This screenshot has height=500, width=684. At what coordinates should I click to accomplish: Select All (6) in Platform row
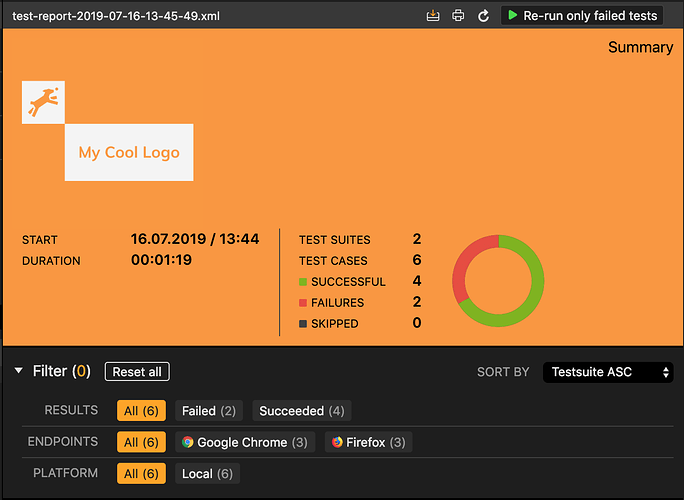tap(141, 473)
